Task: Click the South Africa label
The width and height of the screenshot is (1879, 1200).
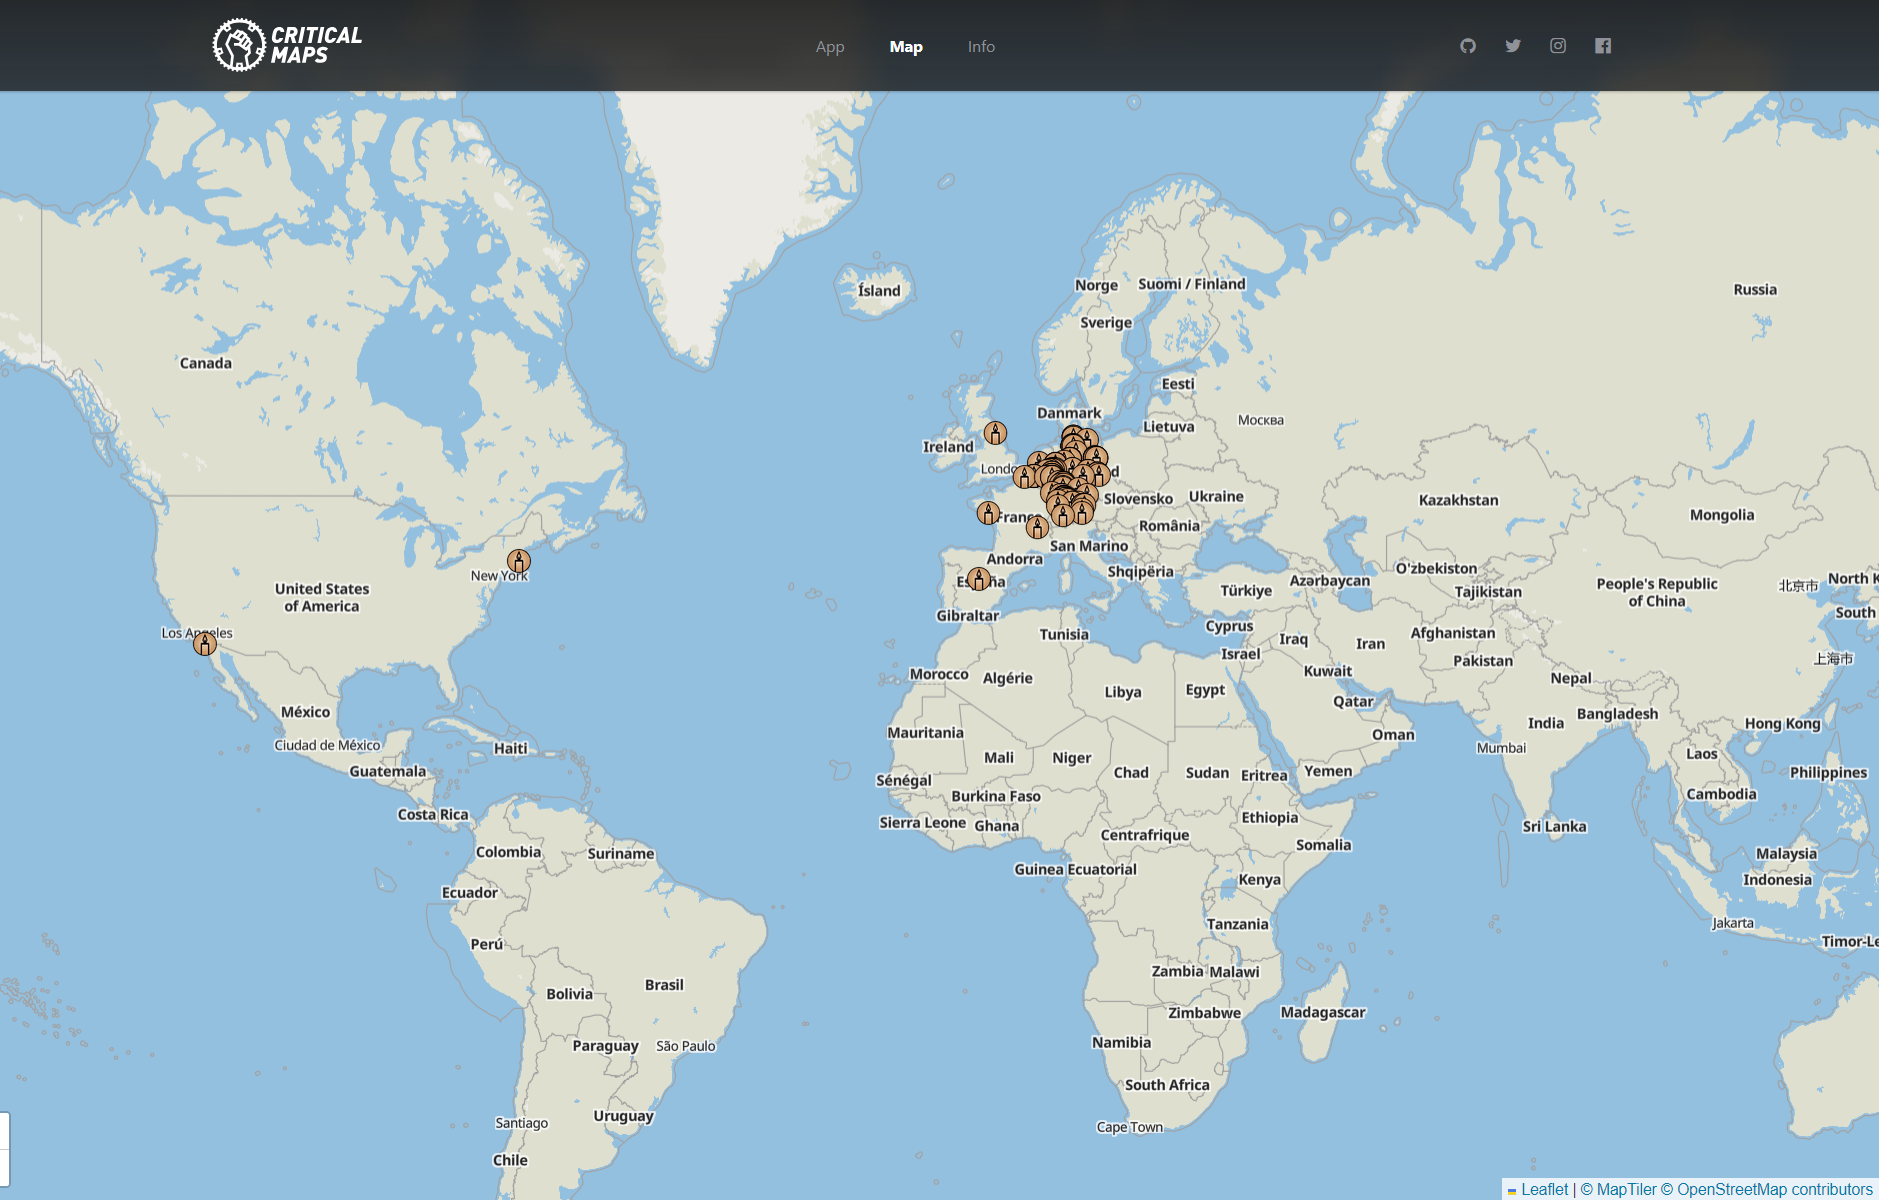Action: point(1167,1085)
